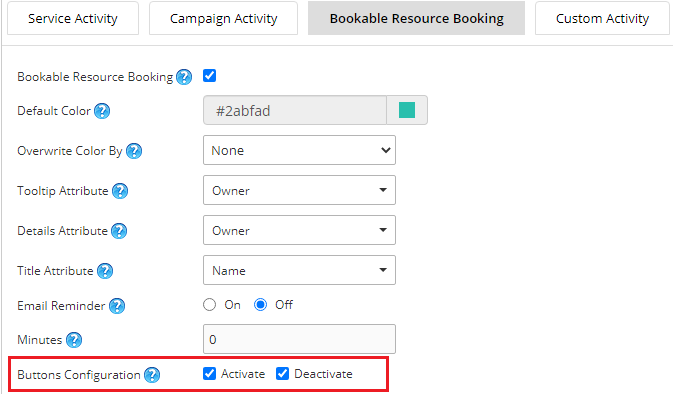This screenshot has height=394, width=673.
Task: Open the Title Attribute Name dropdown
Action: point(299,270)
